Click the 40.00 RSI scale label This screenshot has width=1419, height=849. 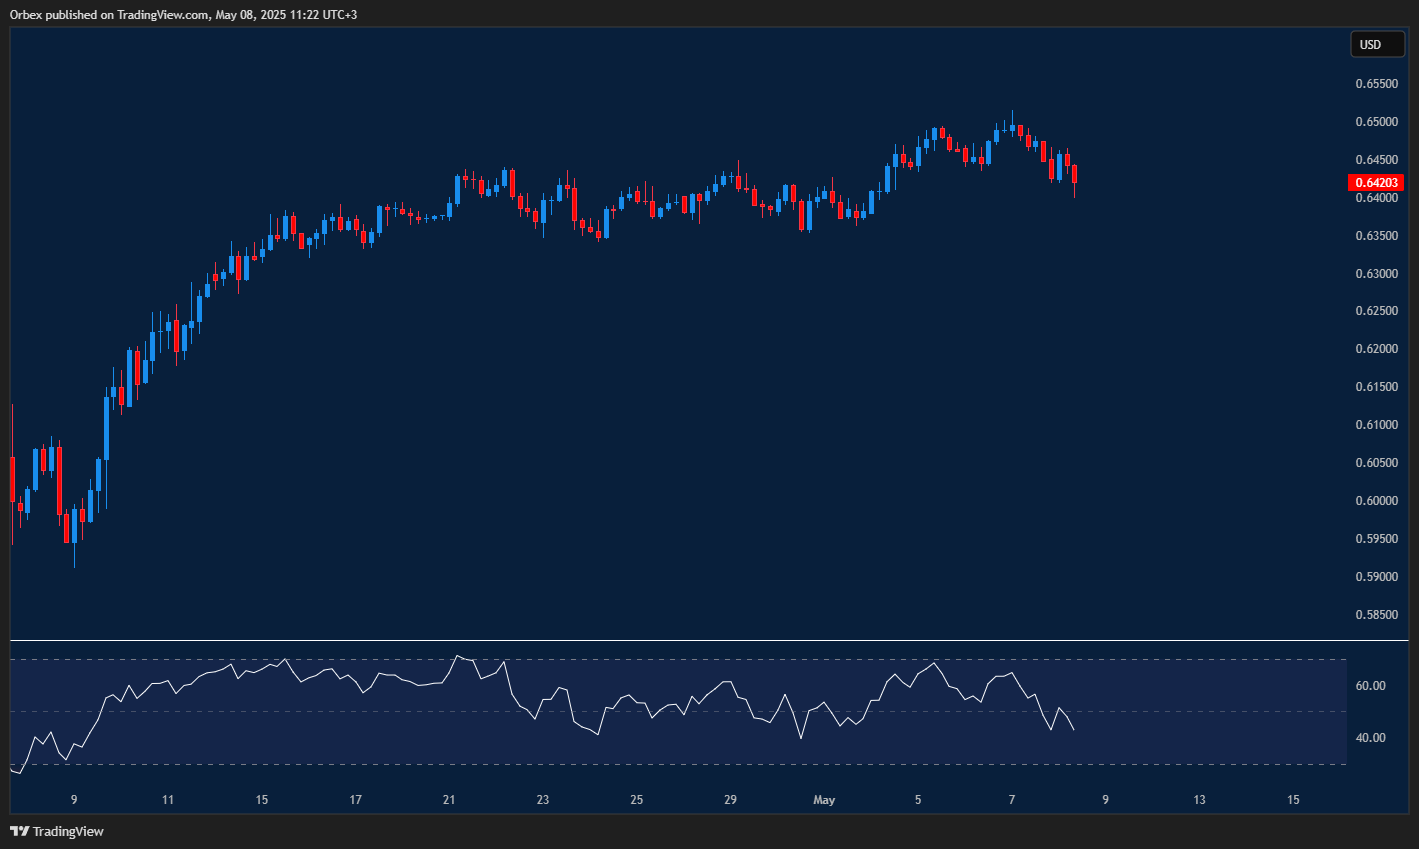[x=1371, y=737]
